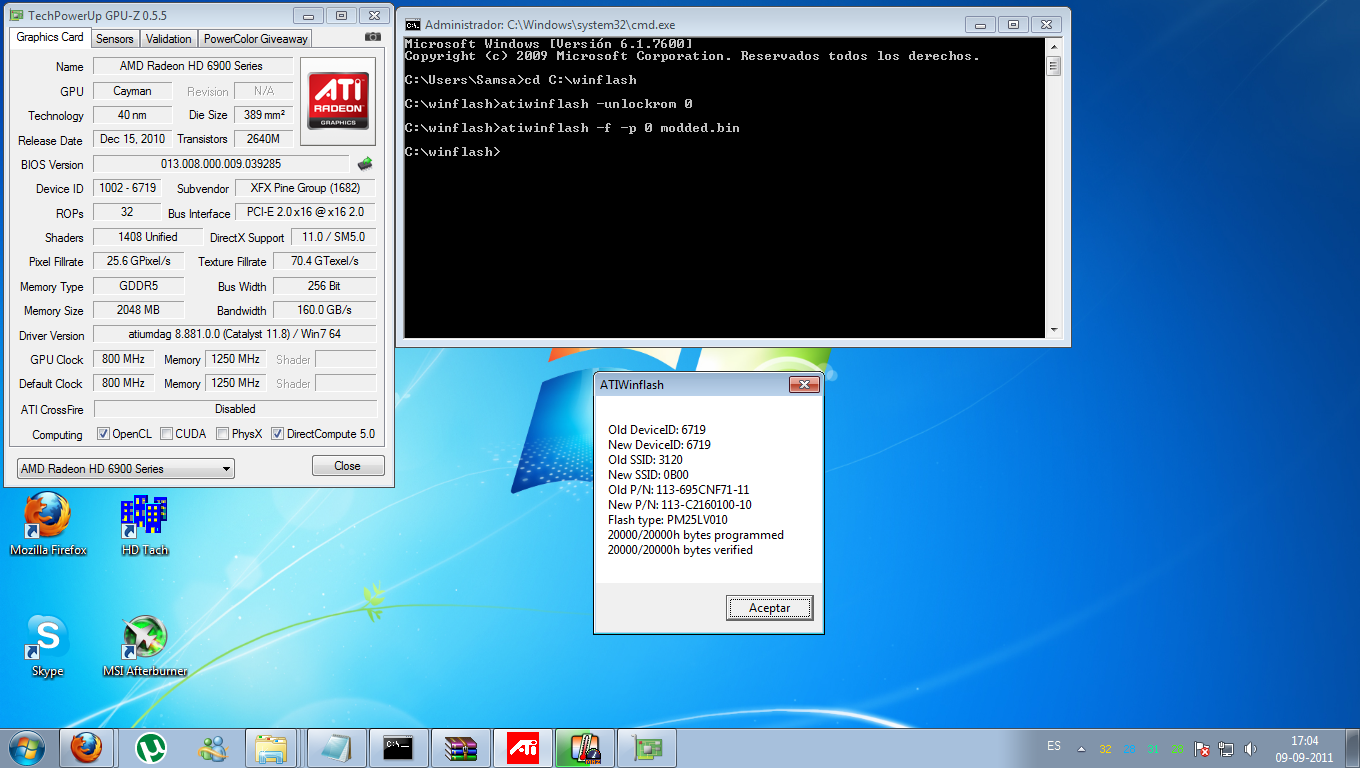Click the Close button in GPU-Z

348,466
